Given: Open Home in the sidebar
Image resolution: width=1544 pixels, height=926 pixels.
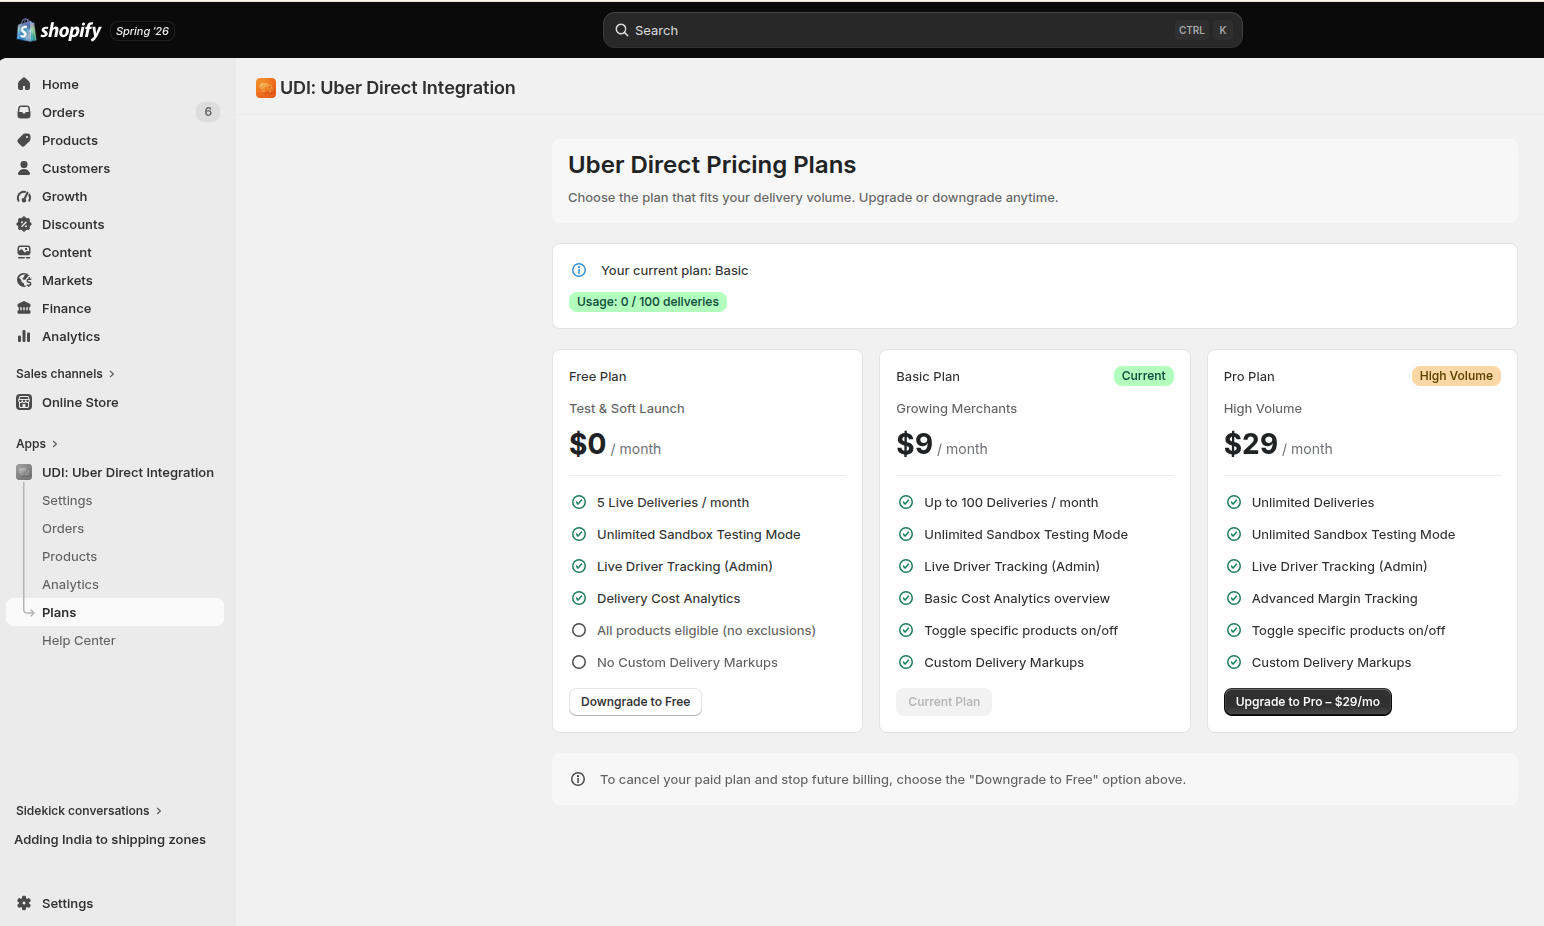Looking at the screenshot, I should (x=115, y=84).
